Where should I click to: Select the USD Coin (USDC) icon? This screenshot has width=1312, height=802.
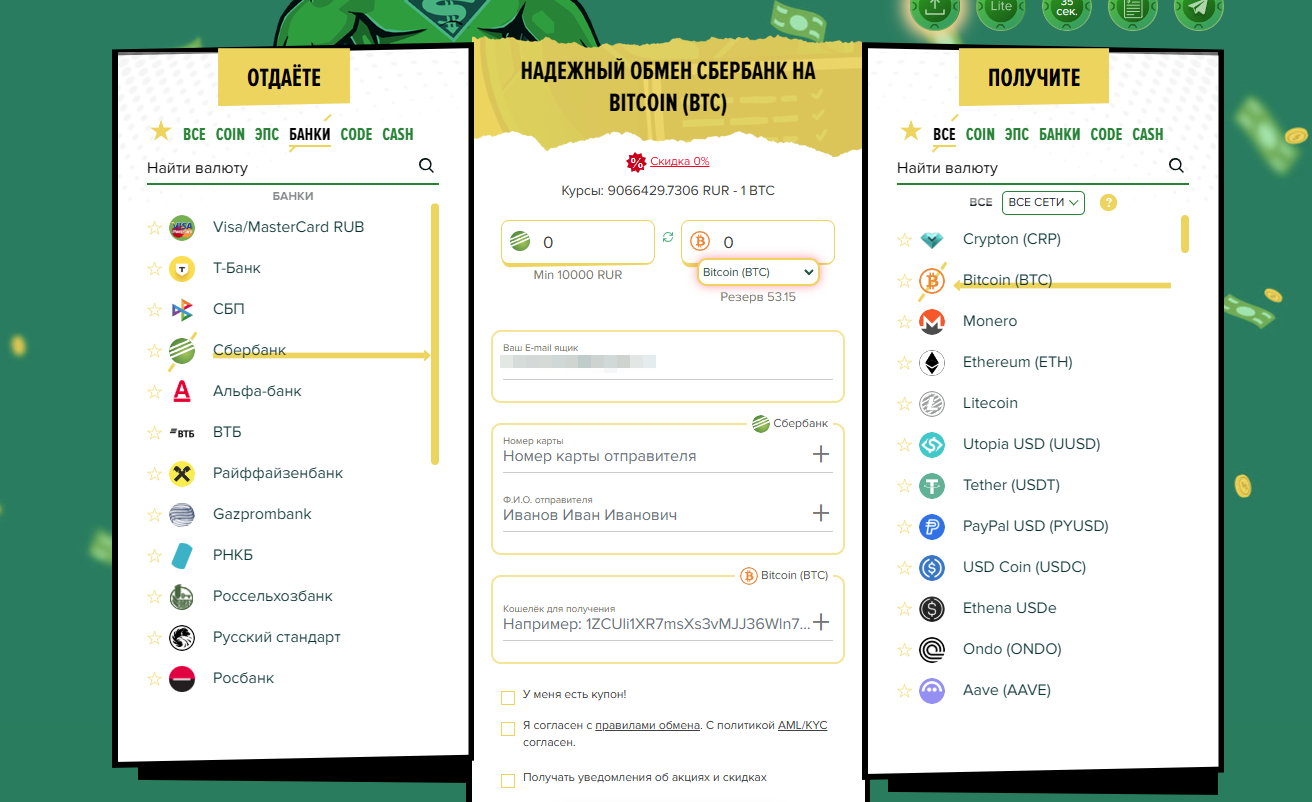(932, 568)
